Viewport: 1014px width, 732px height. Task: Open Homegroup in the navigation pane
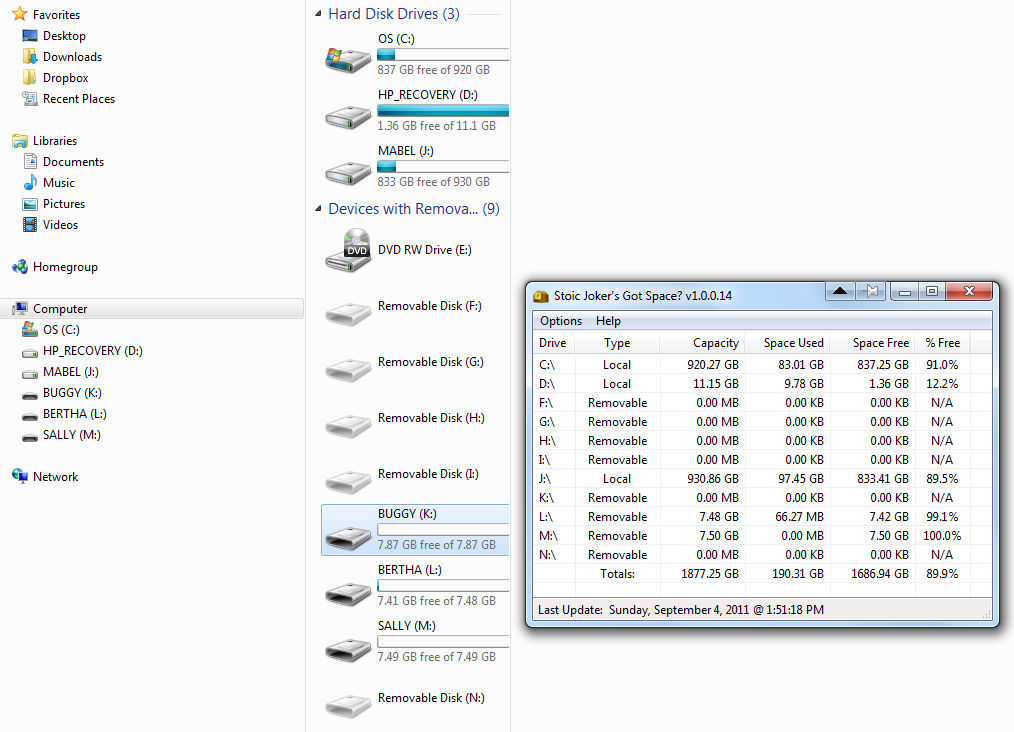pyautogui.click(x=65, y=267)
